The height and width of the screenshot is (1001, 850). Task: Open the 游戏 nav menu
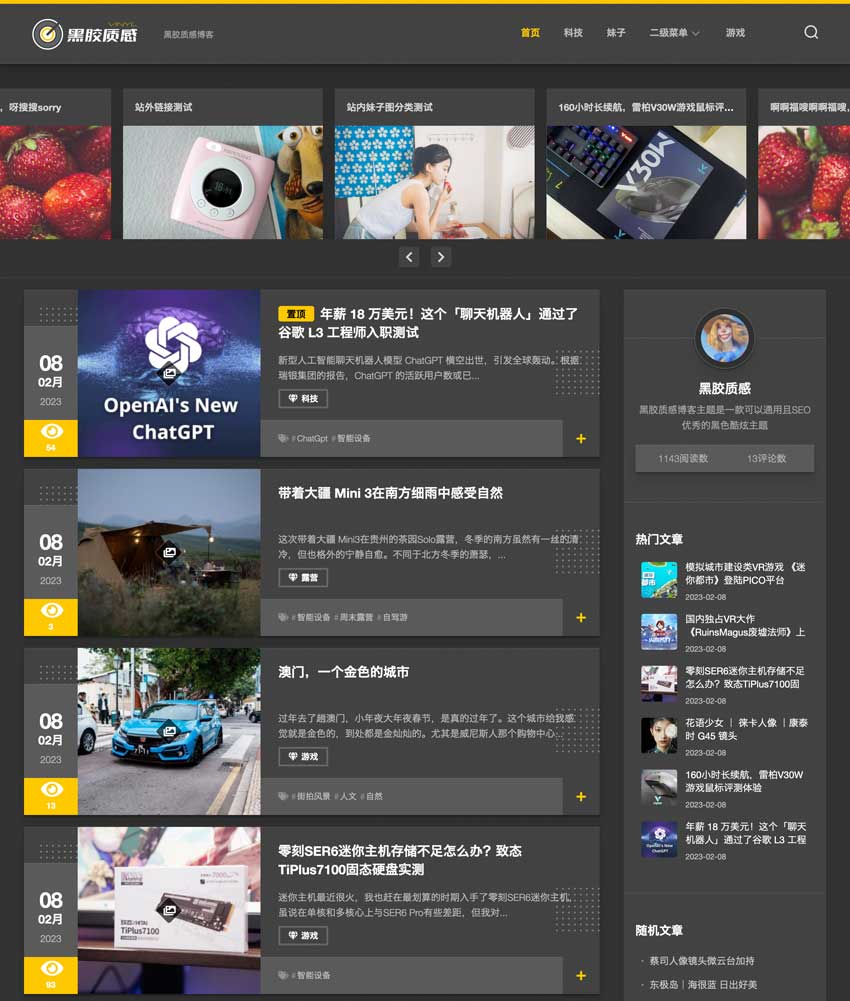(x=737, y=32)
